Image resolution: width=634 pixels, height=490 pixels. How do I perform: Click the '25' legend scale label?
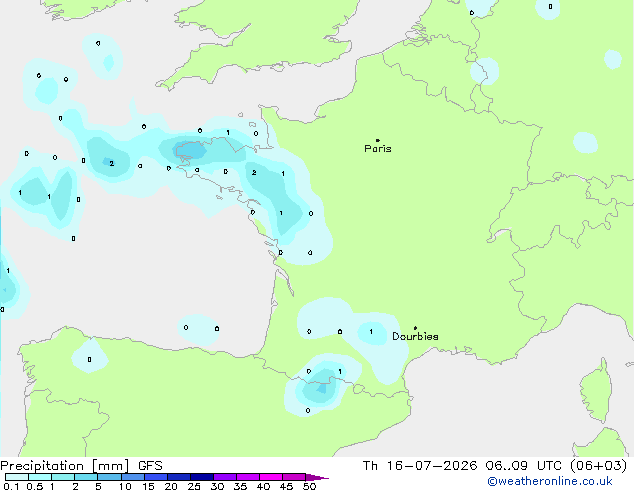194,486
